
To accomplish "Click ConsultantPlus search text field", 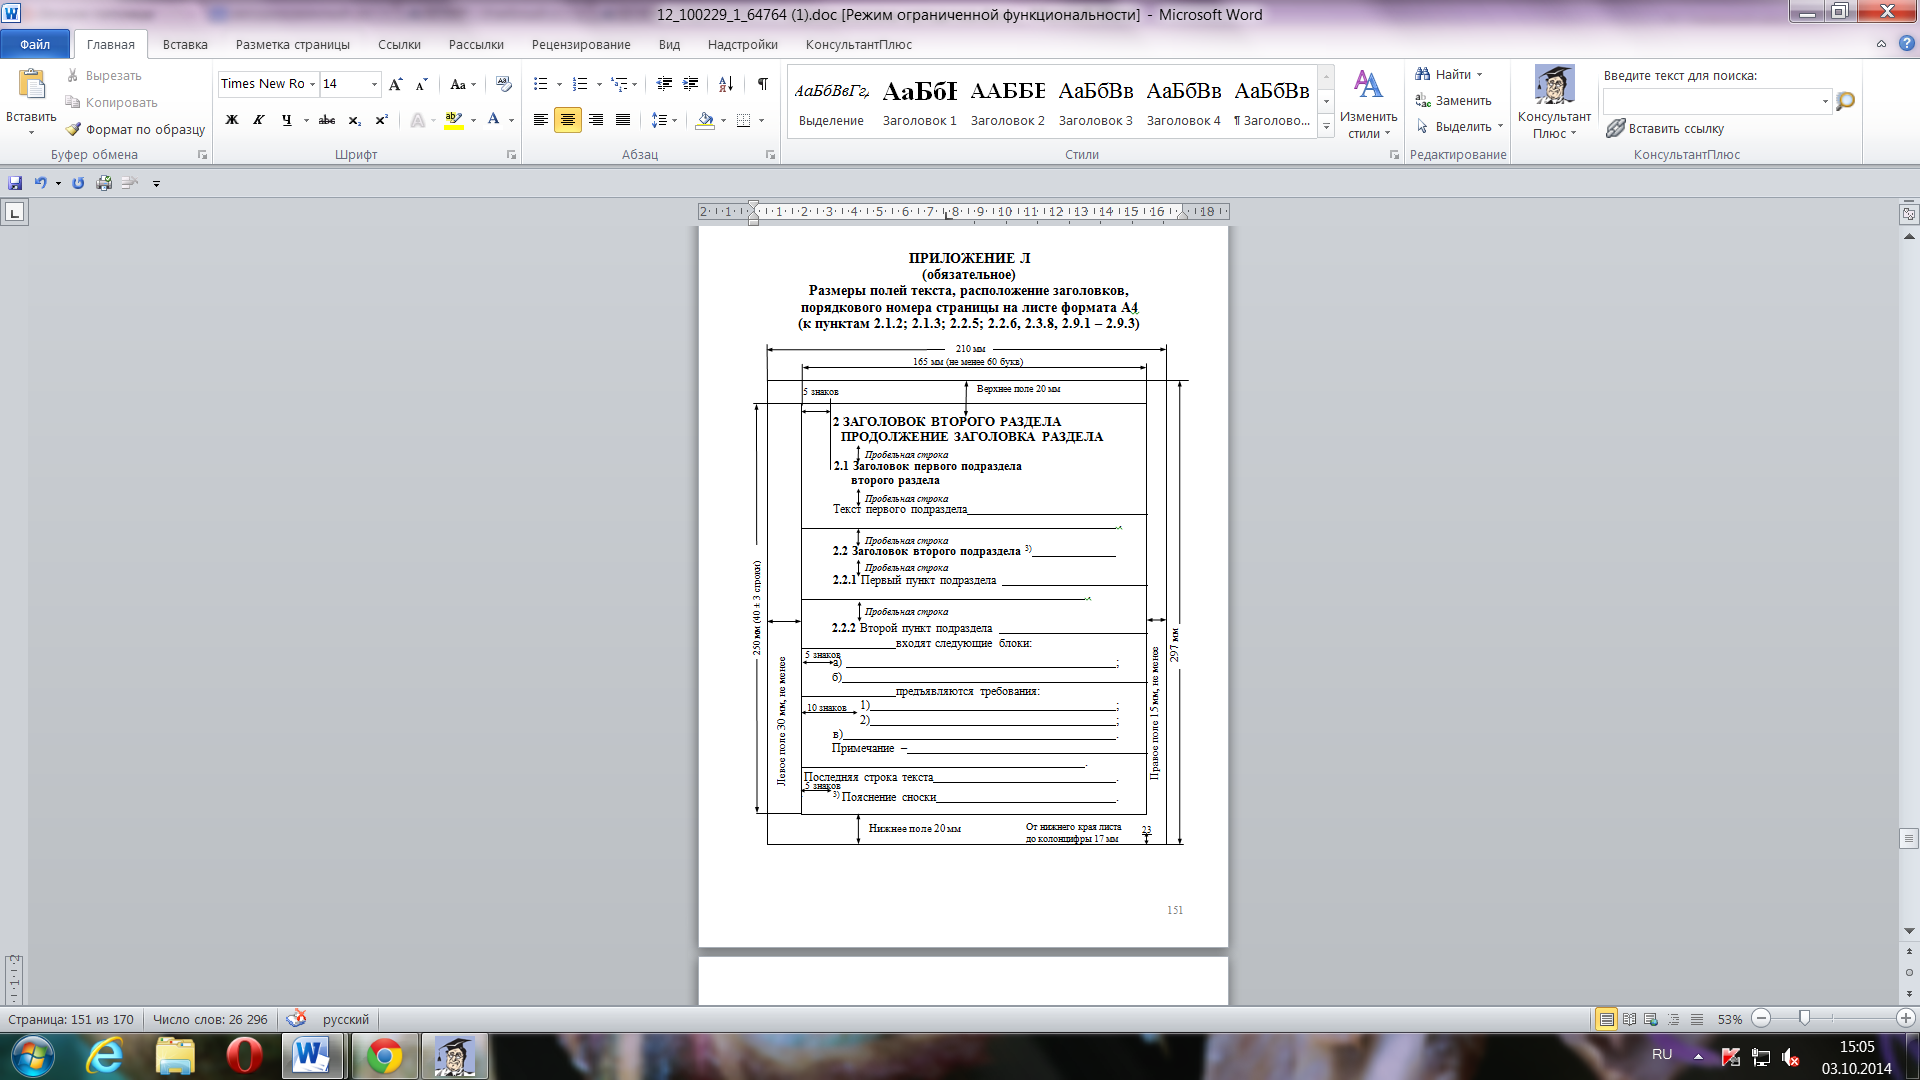I will tap(1716, 101).
